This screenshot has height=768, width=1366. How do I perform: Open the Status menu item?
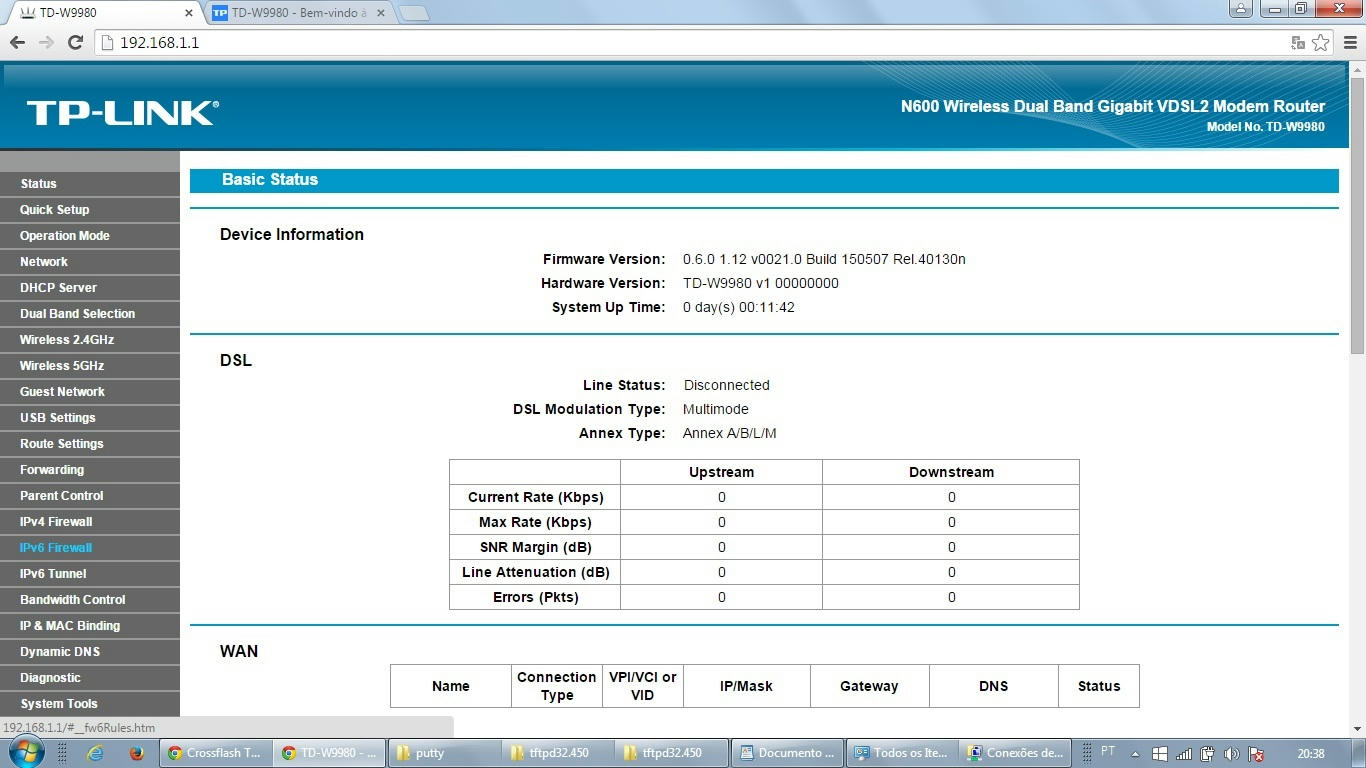point(90,183)
